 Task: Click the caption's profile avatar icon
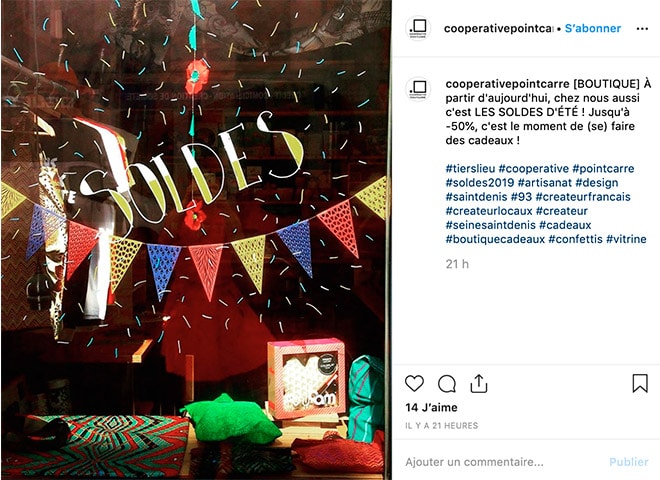point(418,89)
